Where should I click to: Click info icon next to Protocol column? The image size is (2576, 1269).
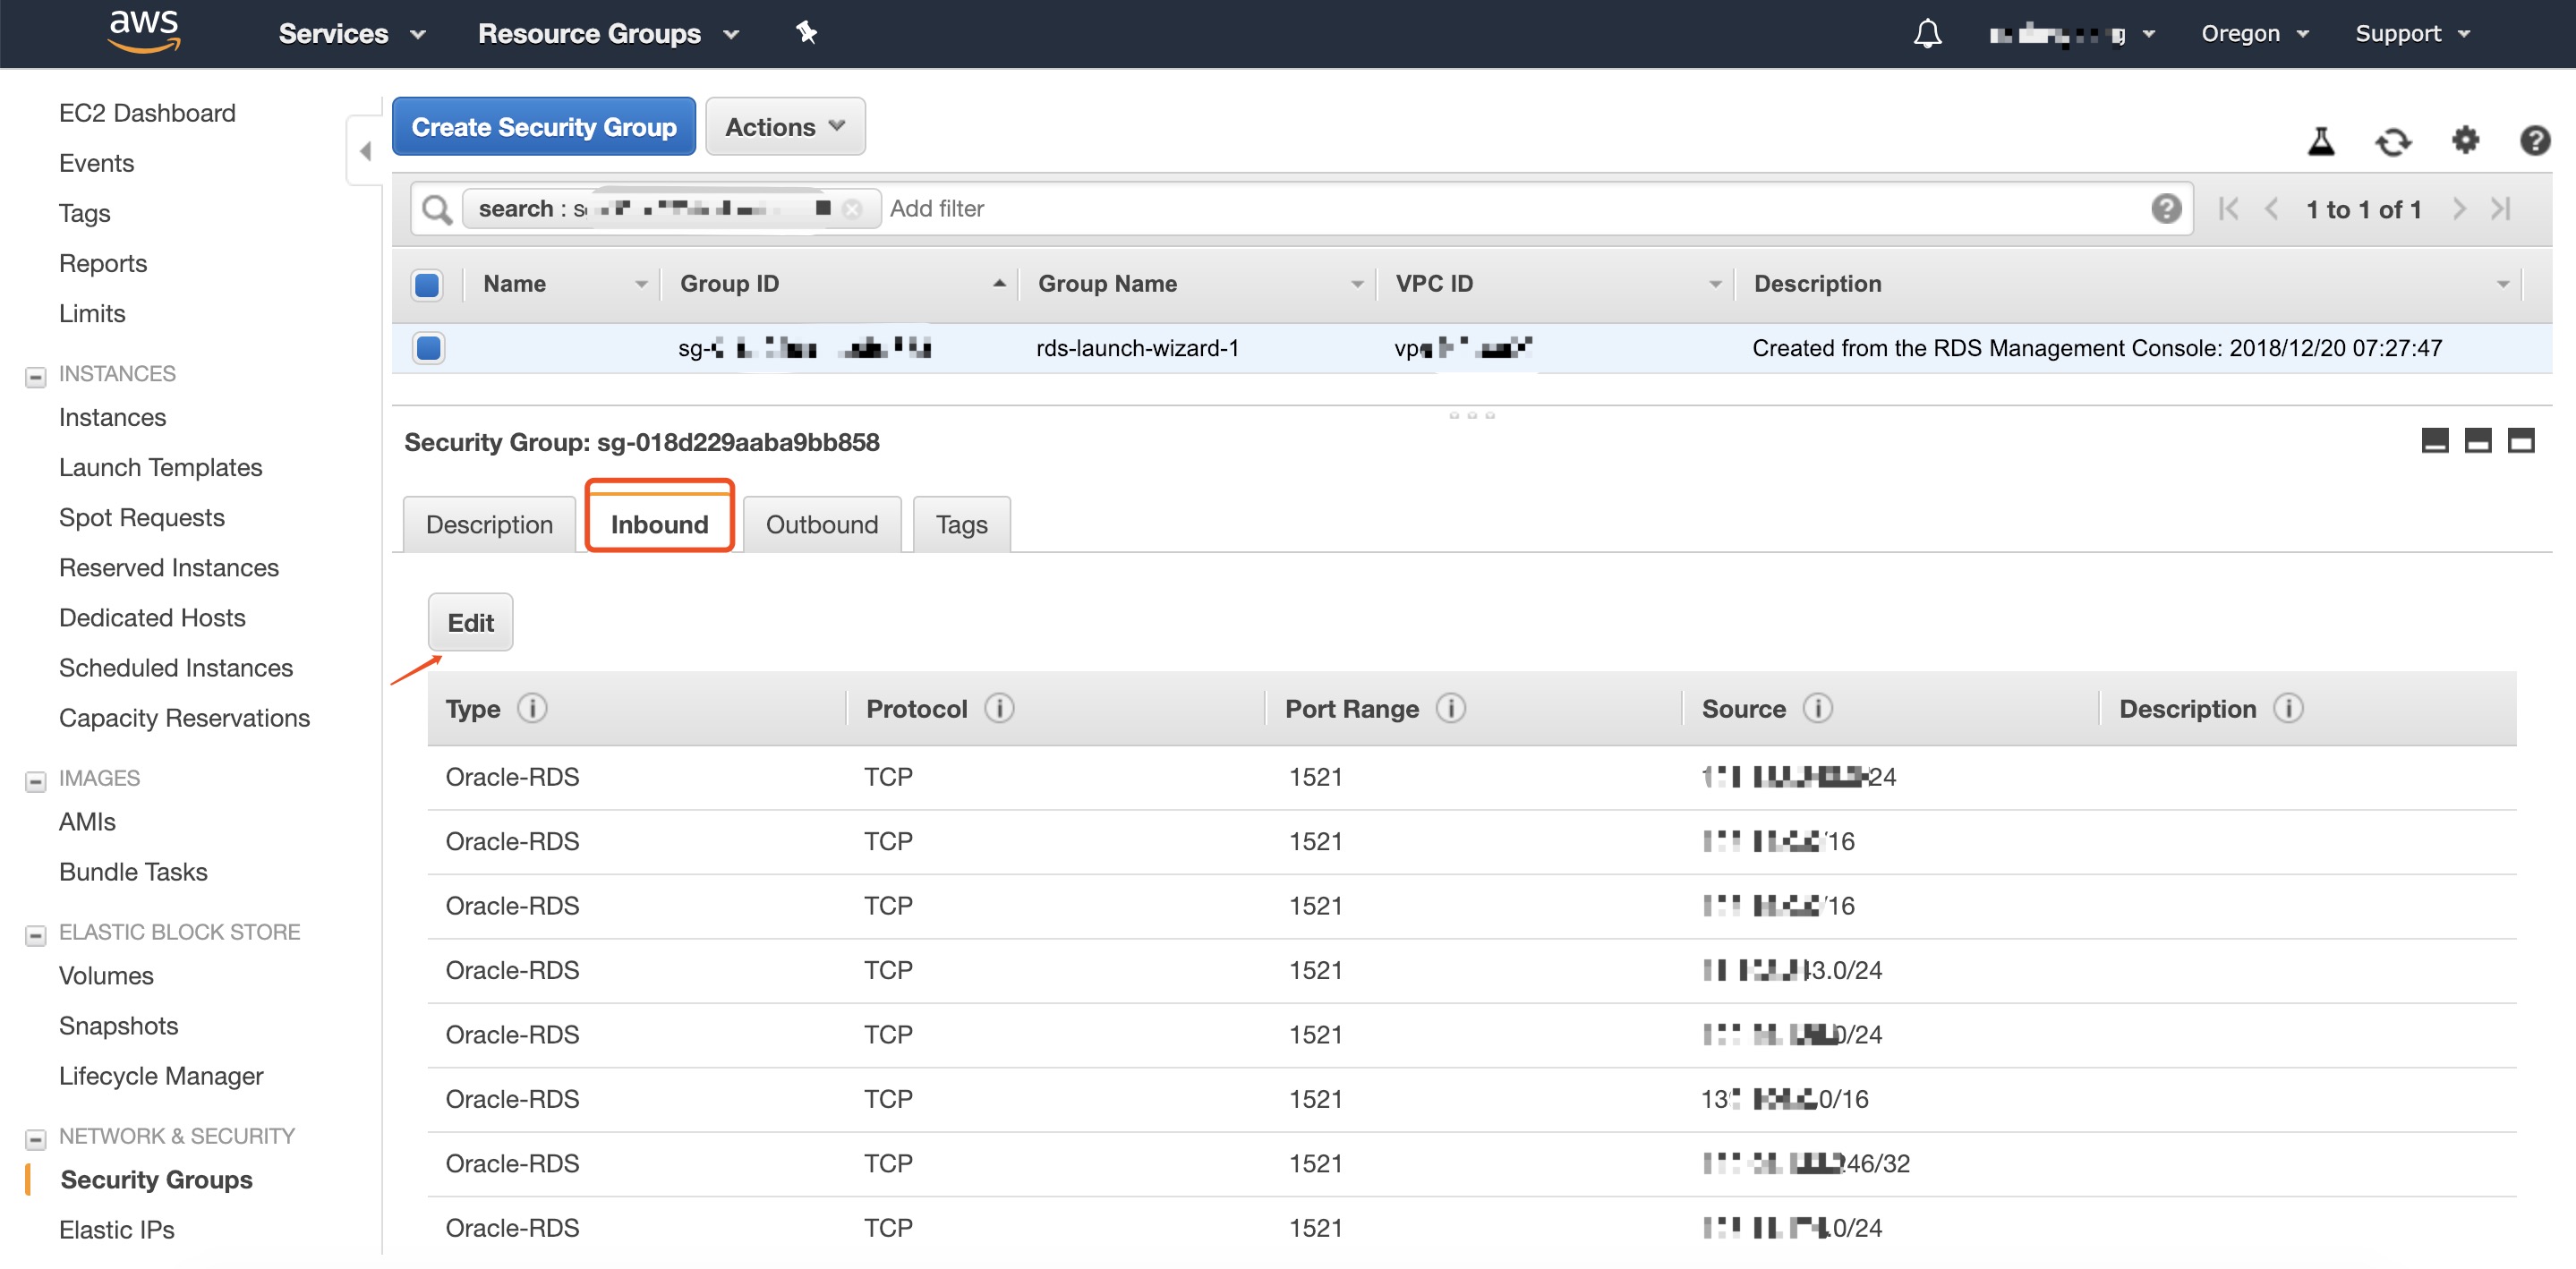click(x=999, y=708)
